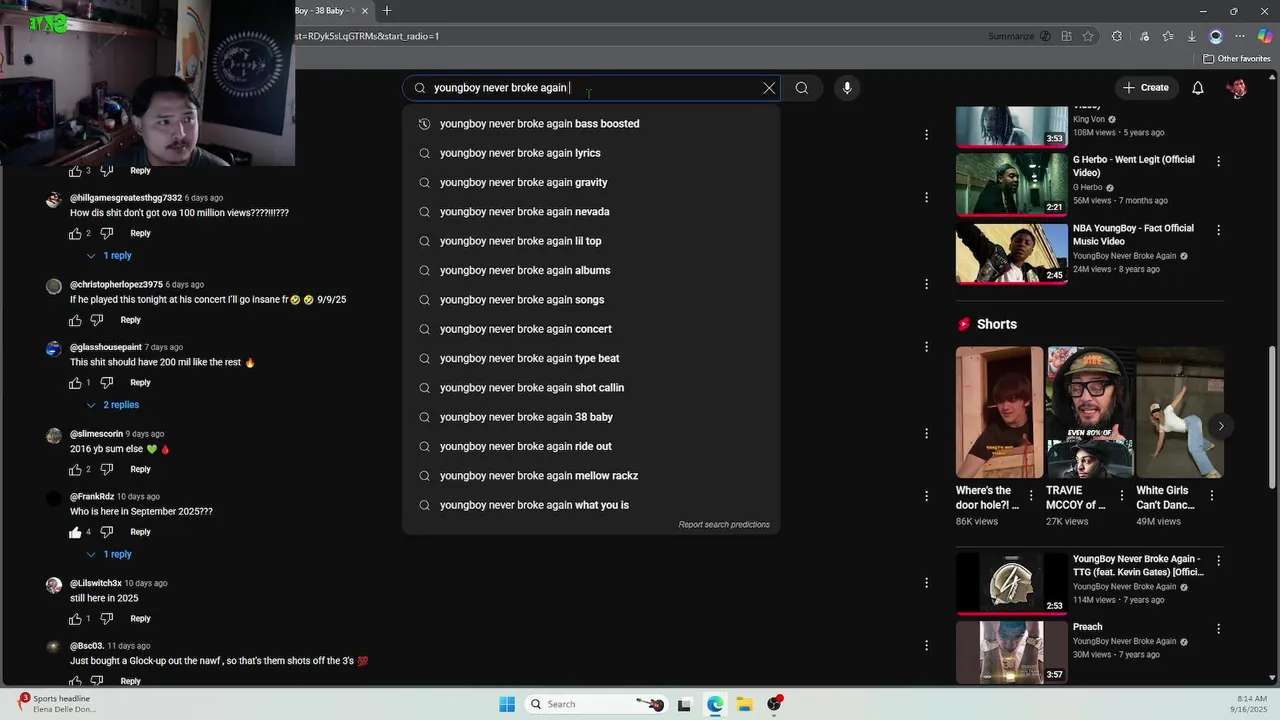The width and height of the screenshot is (1280, 720).
Task: Clear the YouTube search box with the X
Action: point(769,88)
